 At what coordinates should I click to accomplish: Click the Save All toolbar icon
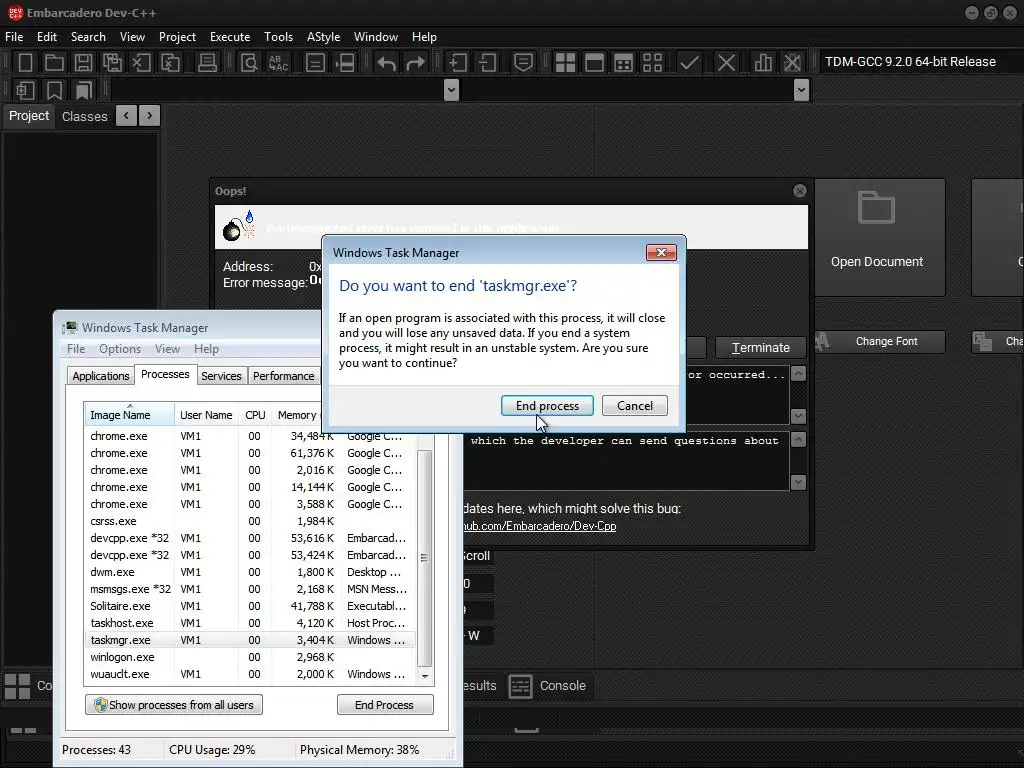[x=112, y=63]
